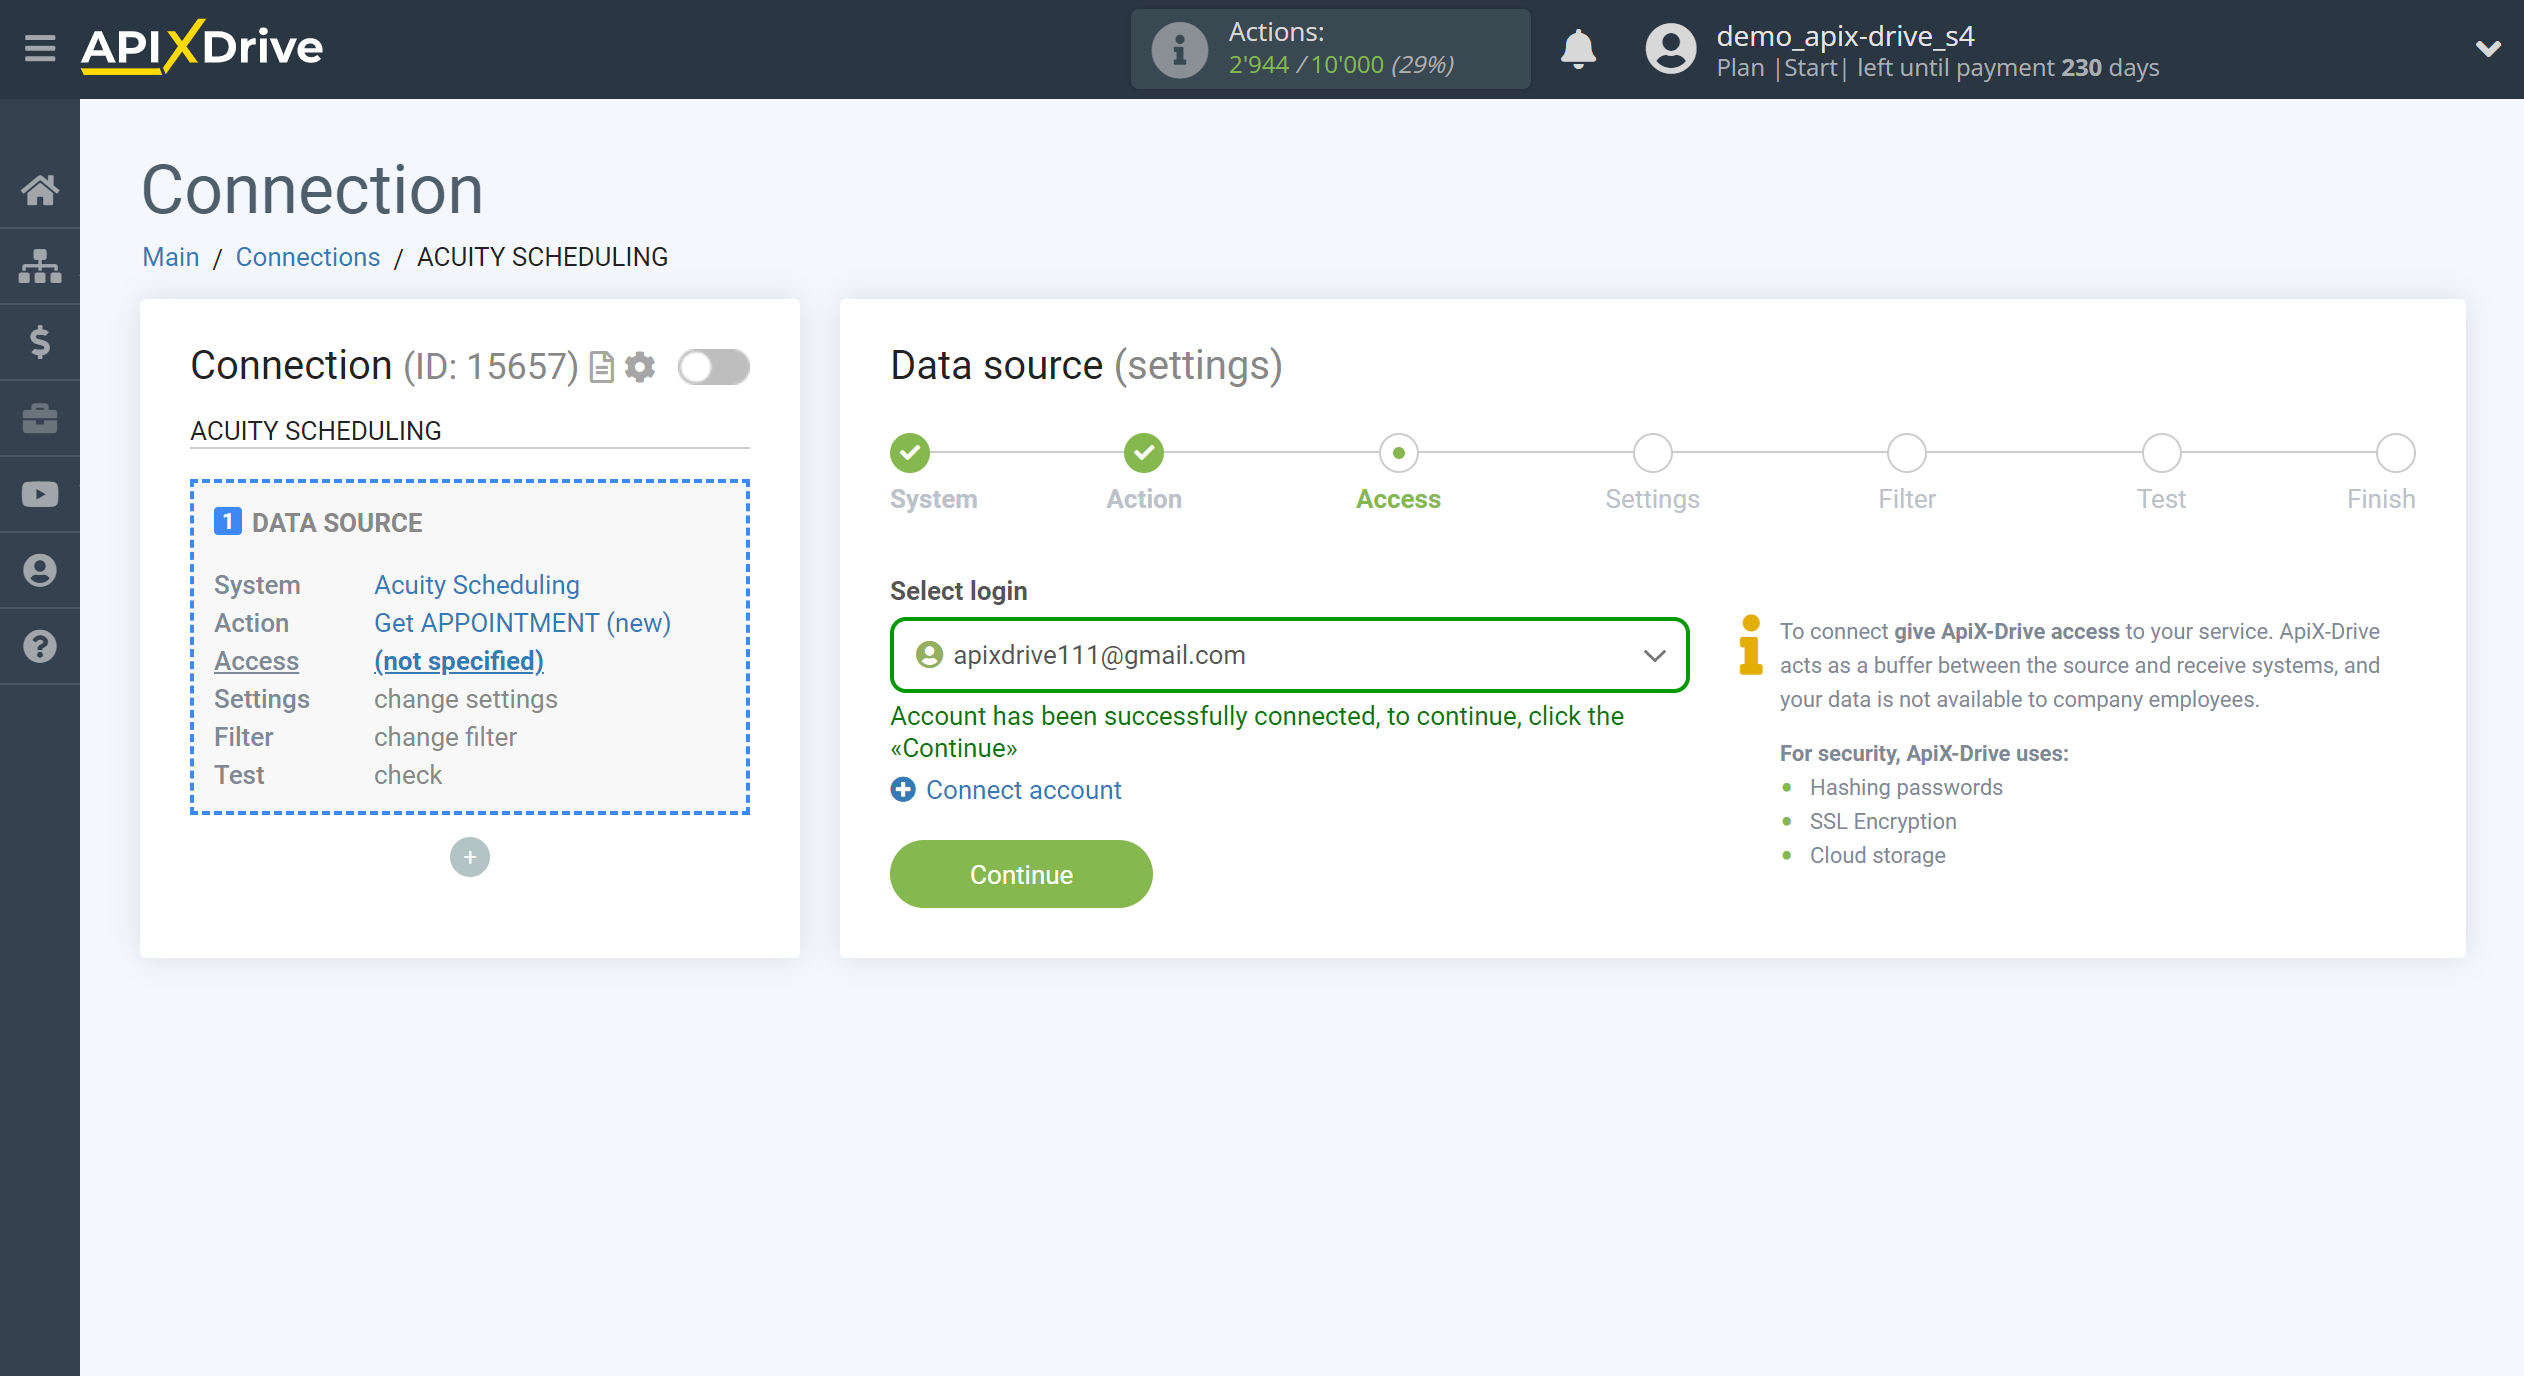Open the notifications bell
Image resolution: width=2524 pixels, height=1376 pixels.
pos(1578,48)
